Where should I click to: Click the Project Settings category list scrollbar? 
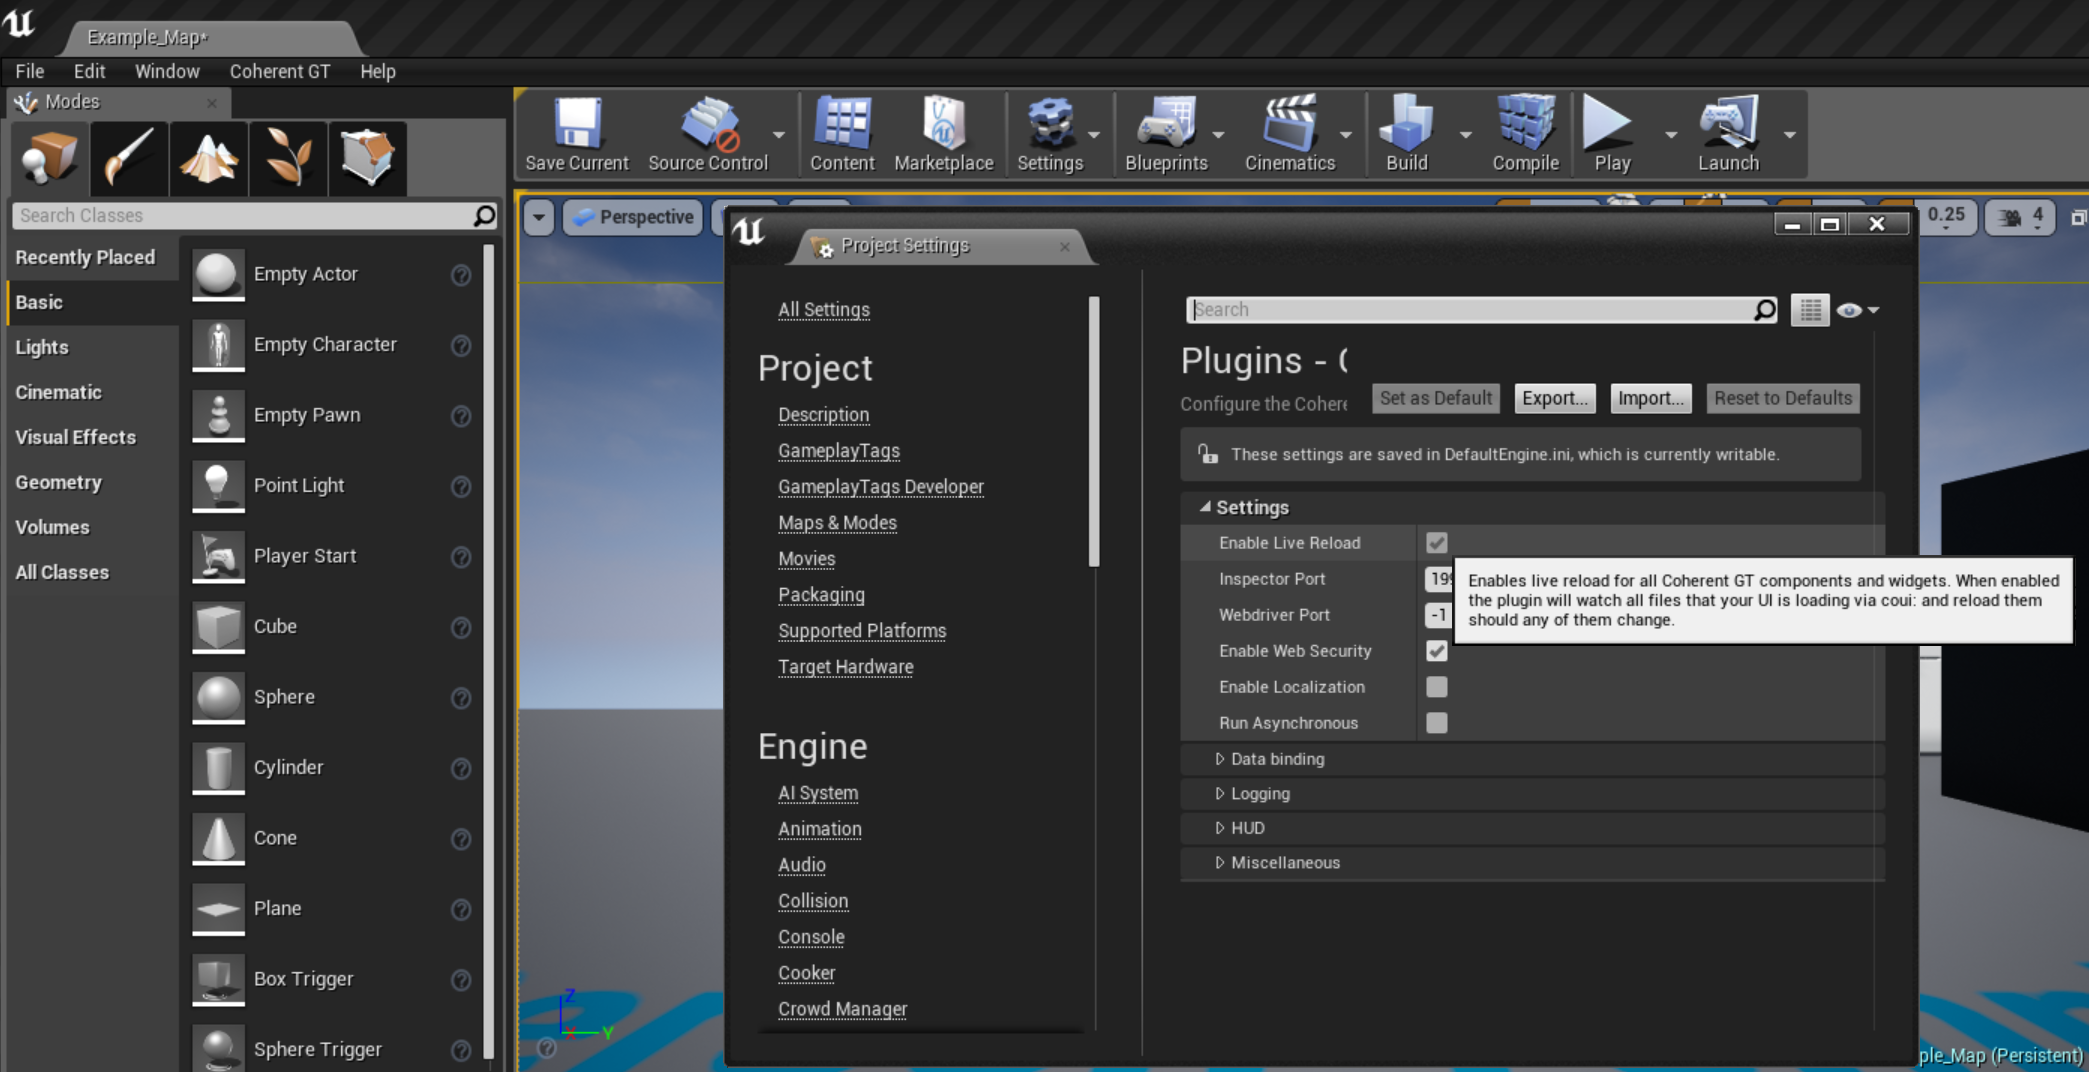point(1094,432)
